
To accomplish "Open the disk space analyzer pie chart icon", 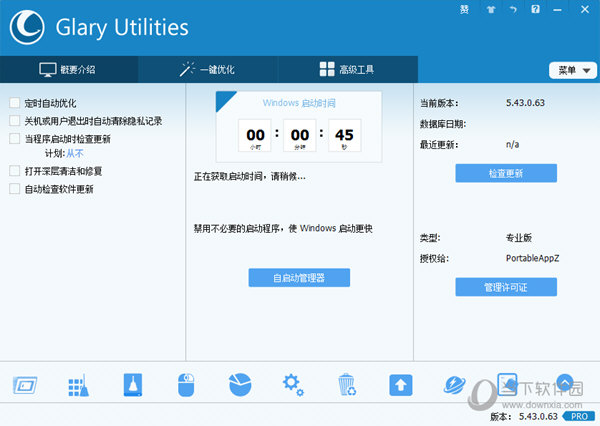I will (x=240, y=385).
